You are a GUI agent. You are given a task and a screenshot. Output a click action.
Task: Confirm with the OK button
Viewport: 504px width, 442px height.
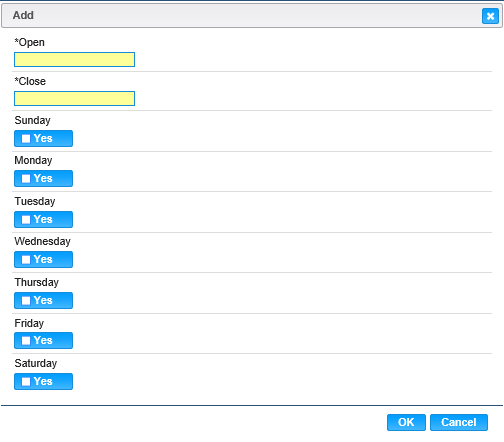click(406, 422)
